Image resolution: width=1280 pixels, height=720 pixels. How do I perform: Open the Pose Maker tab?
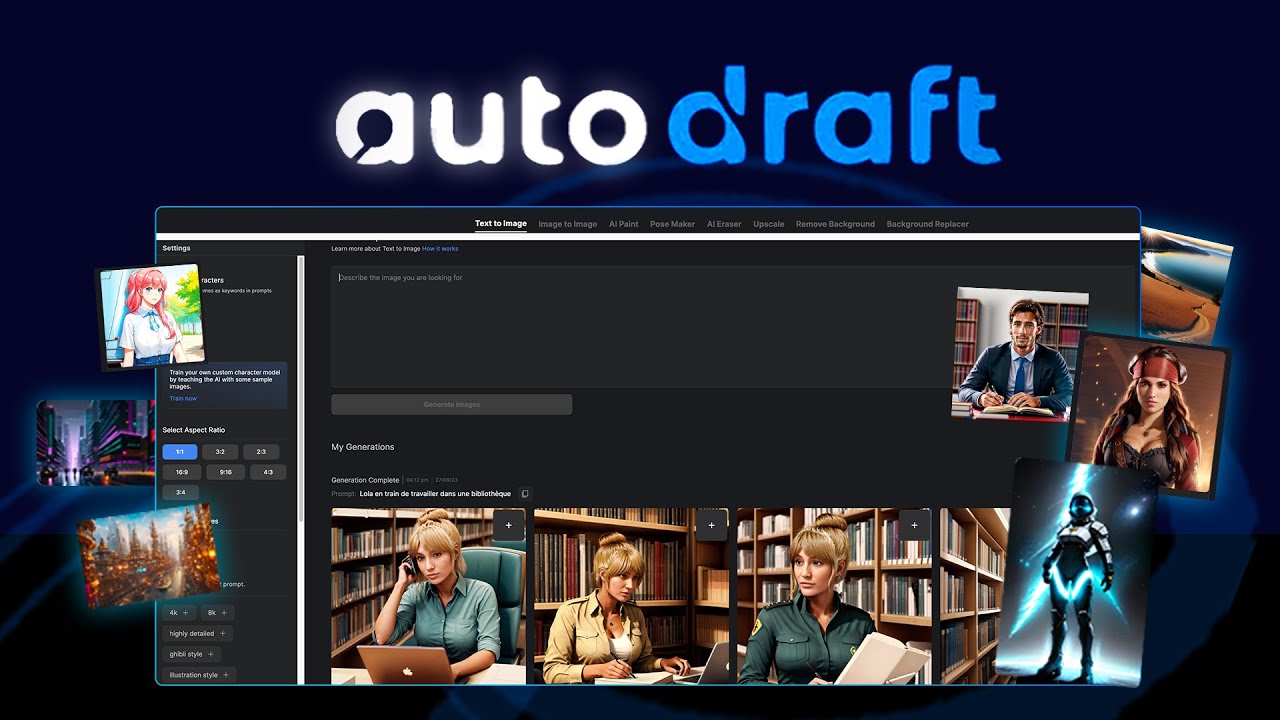coord(672,224)
